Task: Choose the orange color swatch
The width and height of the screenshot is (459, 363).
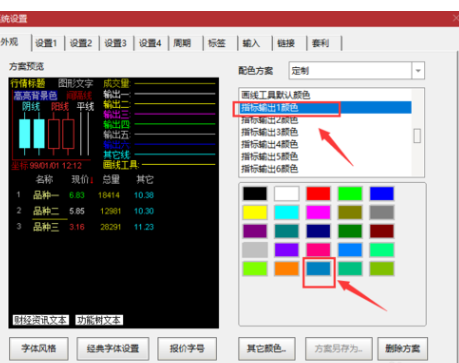Action: [287, 269]
